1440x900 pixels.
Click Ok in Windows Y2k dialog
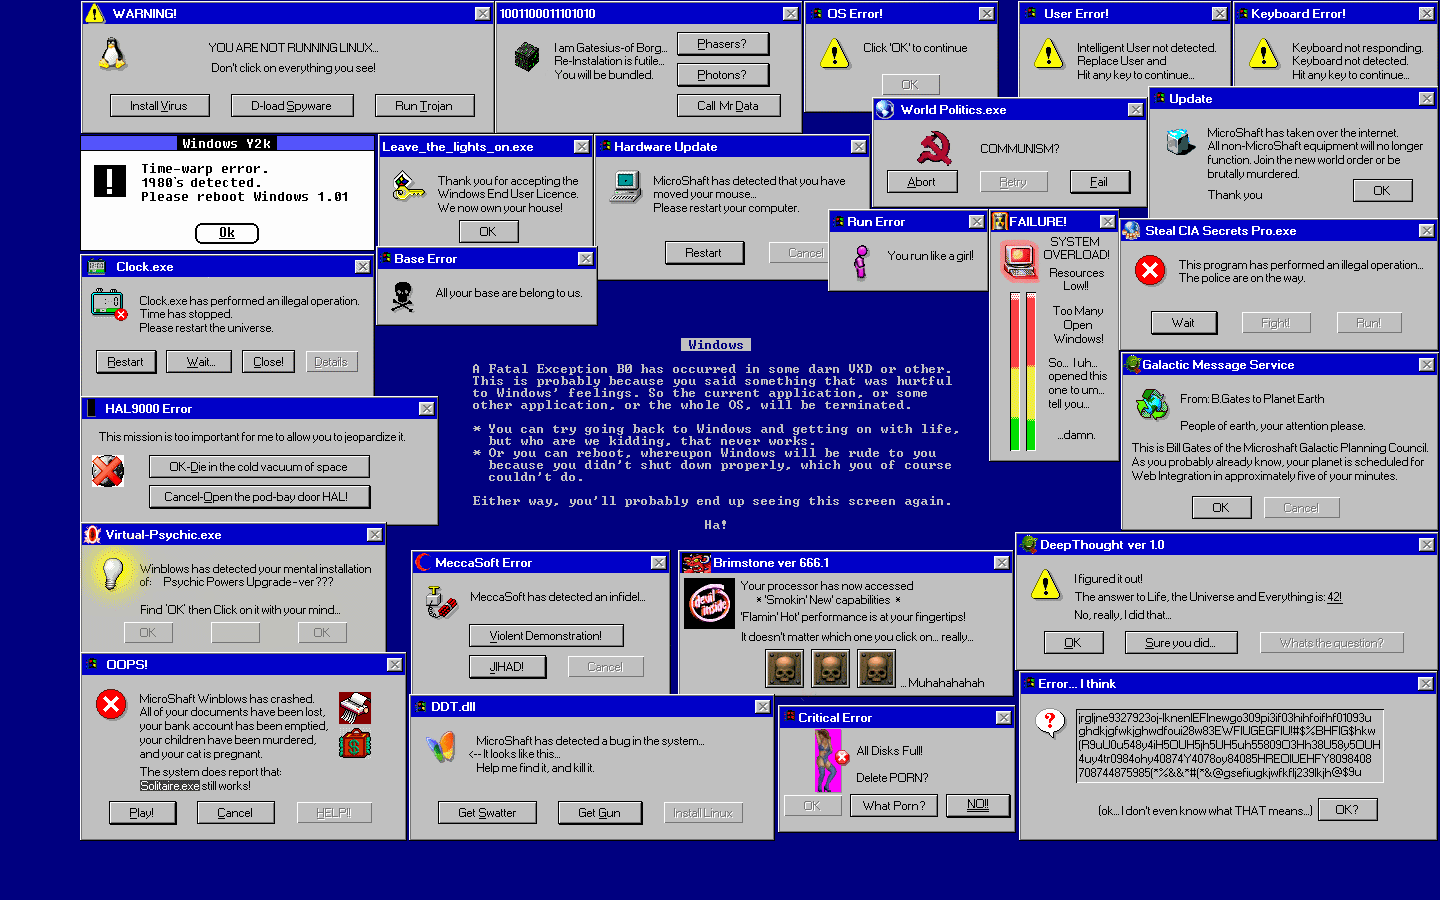[x=227, y=233]
